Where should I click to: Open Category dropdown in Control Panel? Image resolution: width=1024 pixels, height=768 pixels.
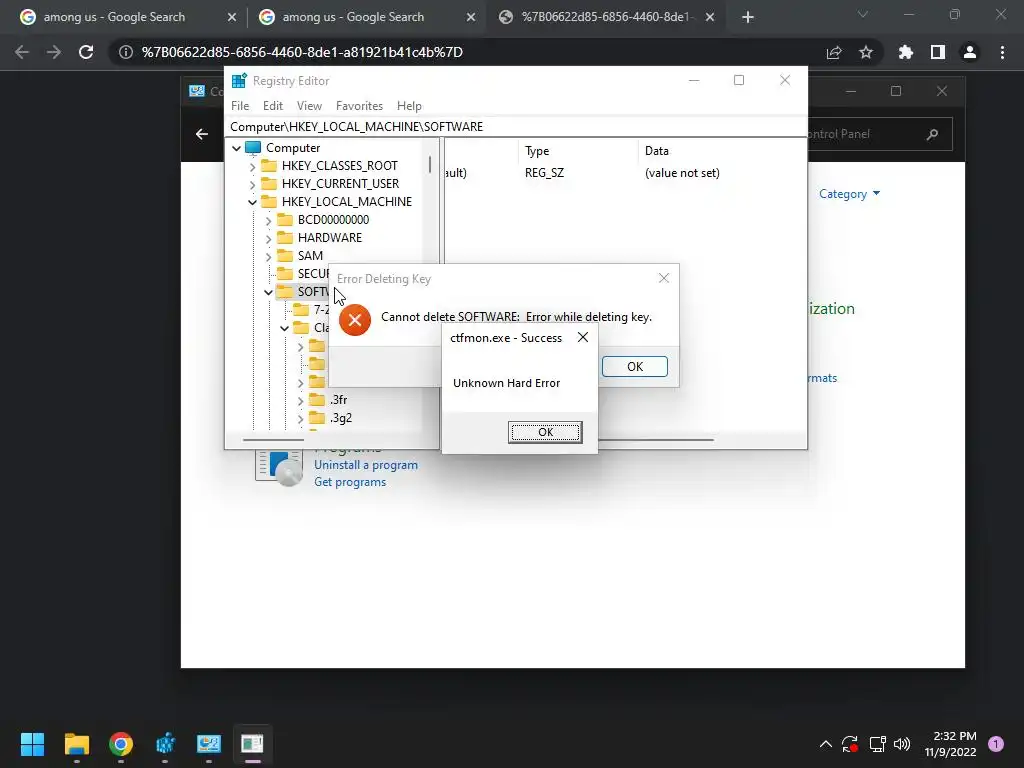pyautogui.click(x=849, y=194)
